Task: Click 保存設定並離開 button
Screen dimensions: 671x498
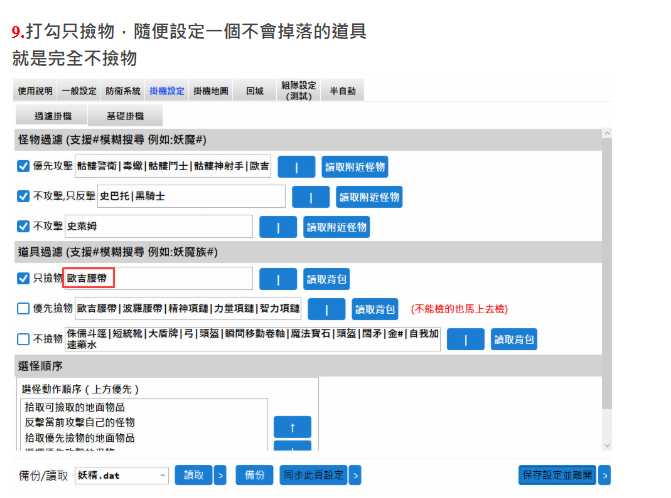Action: [x=557, y=475]
